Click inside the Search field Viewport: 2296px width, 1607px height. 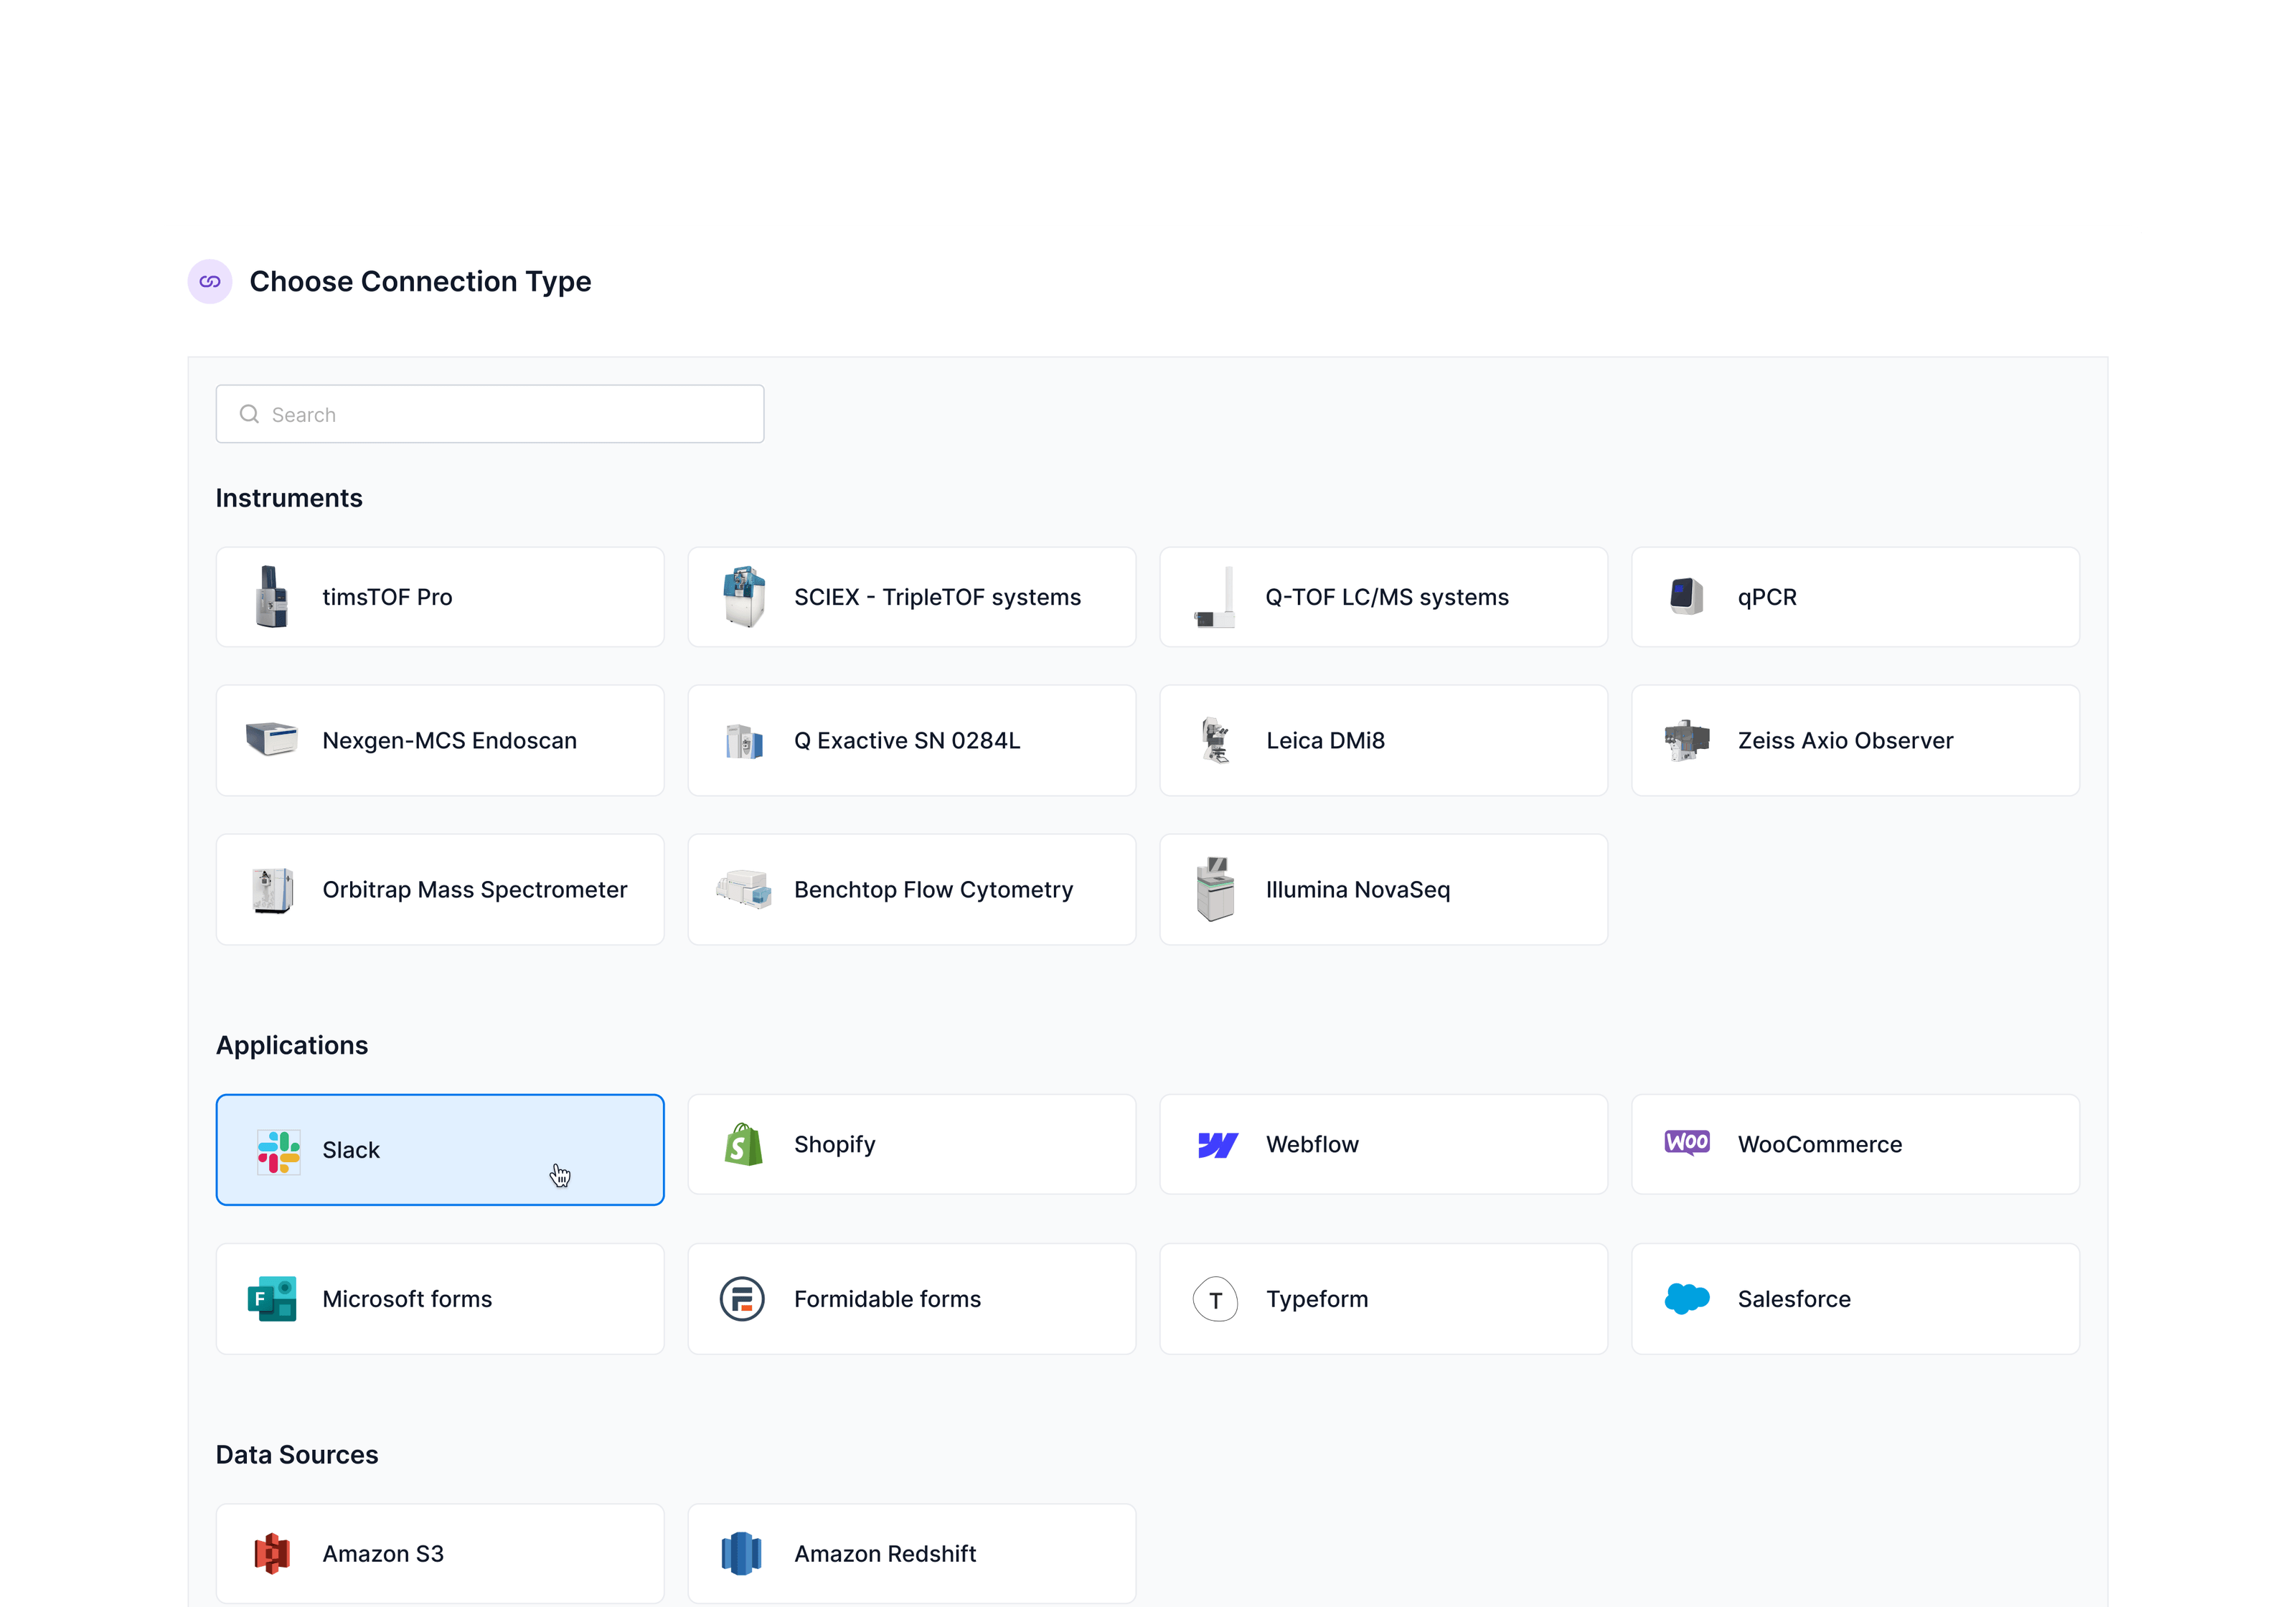point(500,415)
